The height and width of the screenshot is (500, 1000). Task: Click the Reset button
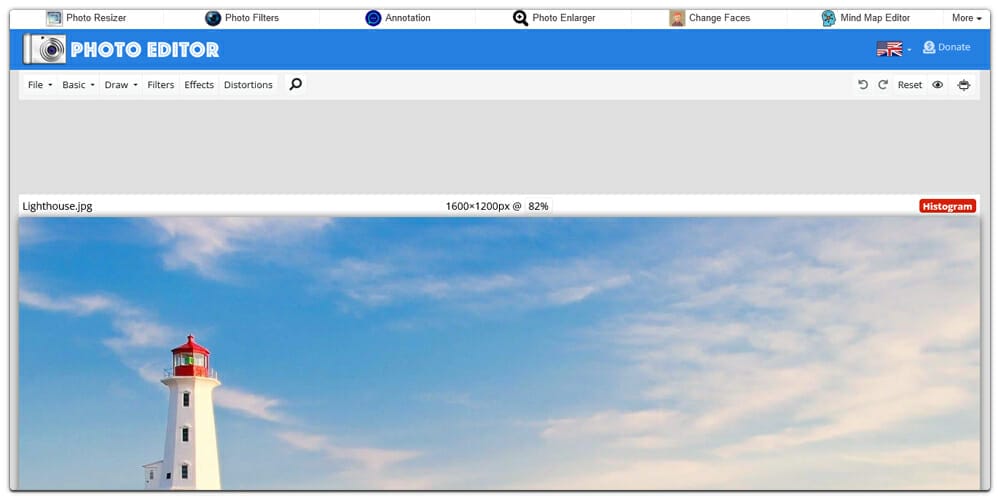click(x=910, y=85)
